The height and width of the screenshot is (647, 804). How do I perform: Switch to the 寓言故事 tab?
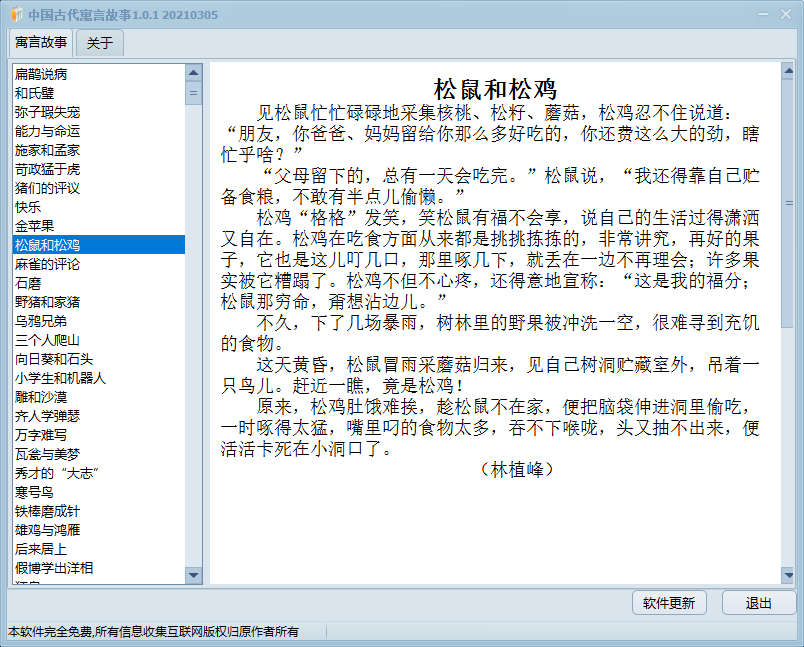40,43
